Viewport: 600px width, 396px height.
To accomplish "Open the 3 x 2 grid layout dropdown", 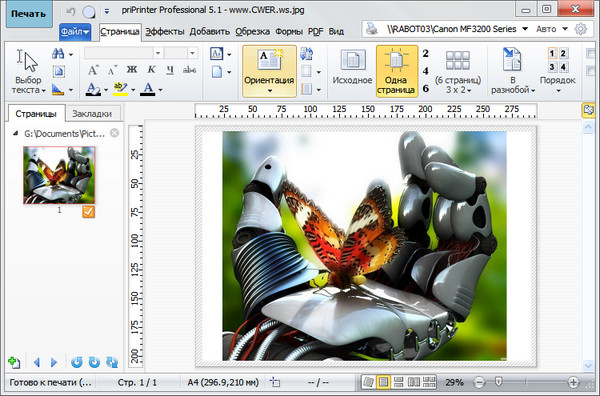I will [458, 71].
